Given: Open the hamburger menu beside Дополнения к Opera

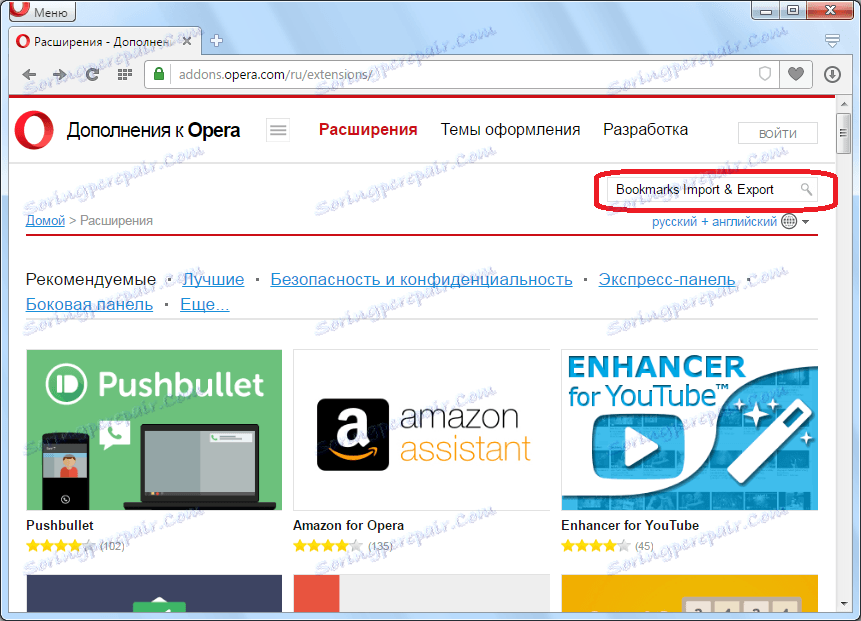Looking at the screenshot, I should [x=277, y=130].
